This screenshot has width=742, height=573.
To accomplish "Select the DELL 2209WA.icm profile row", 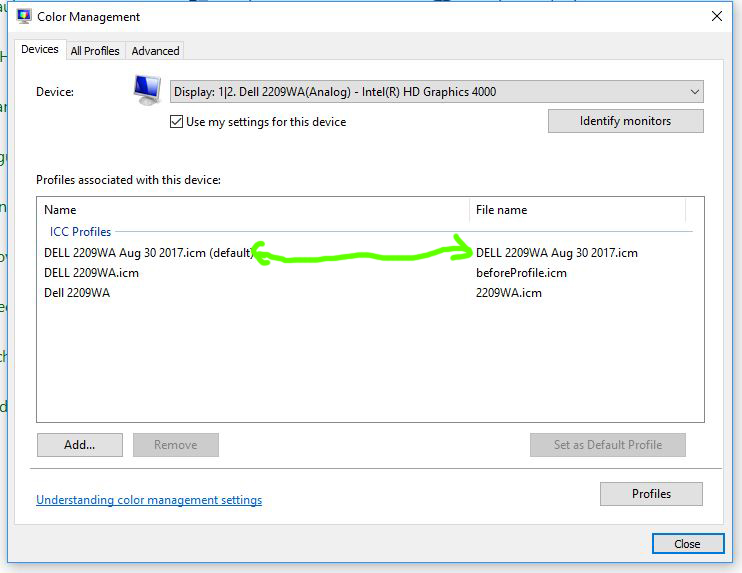I will point(91,273).
